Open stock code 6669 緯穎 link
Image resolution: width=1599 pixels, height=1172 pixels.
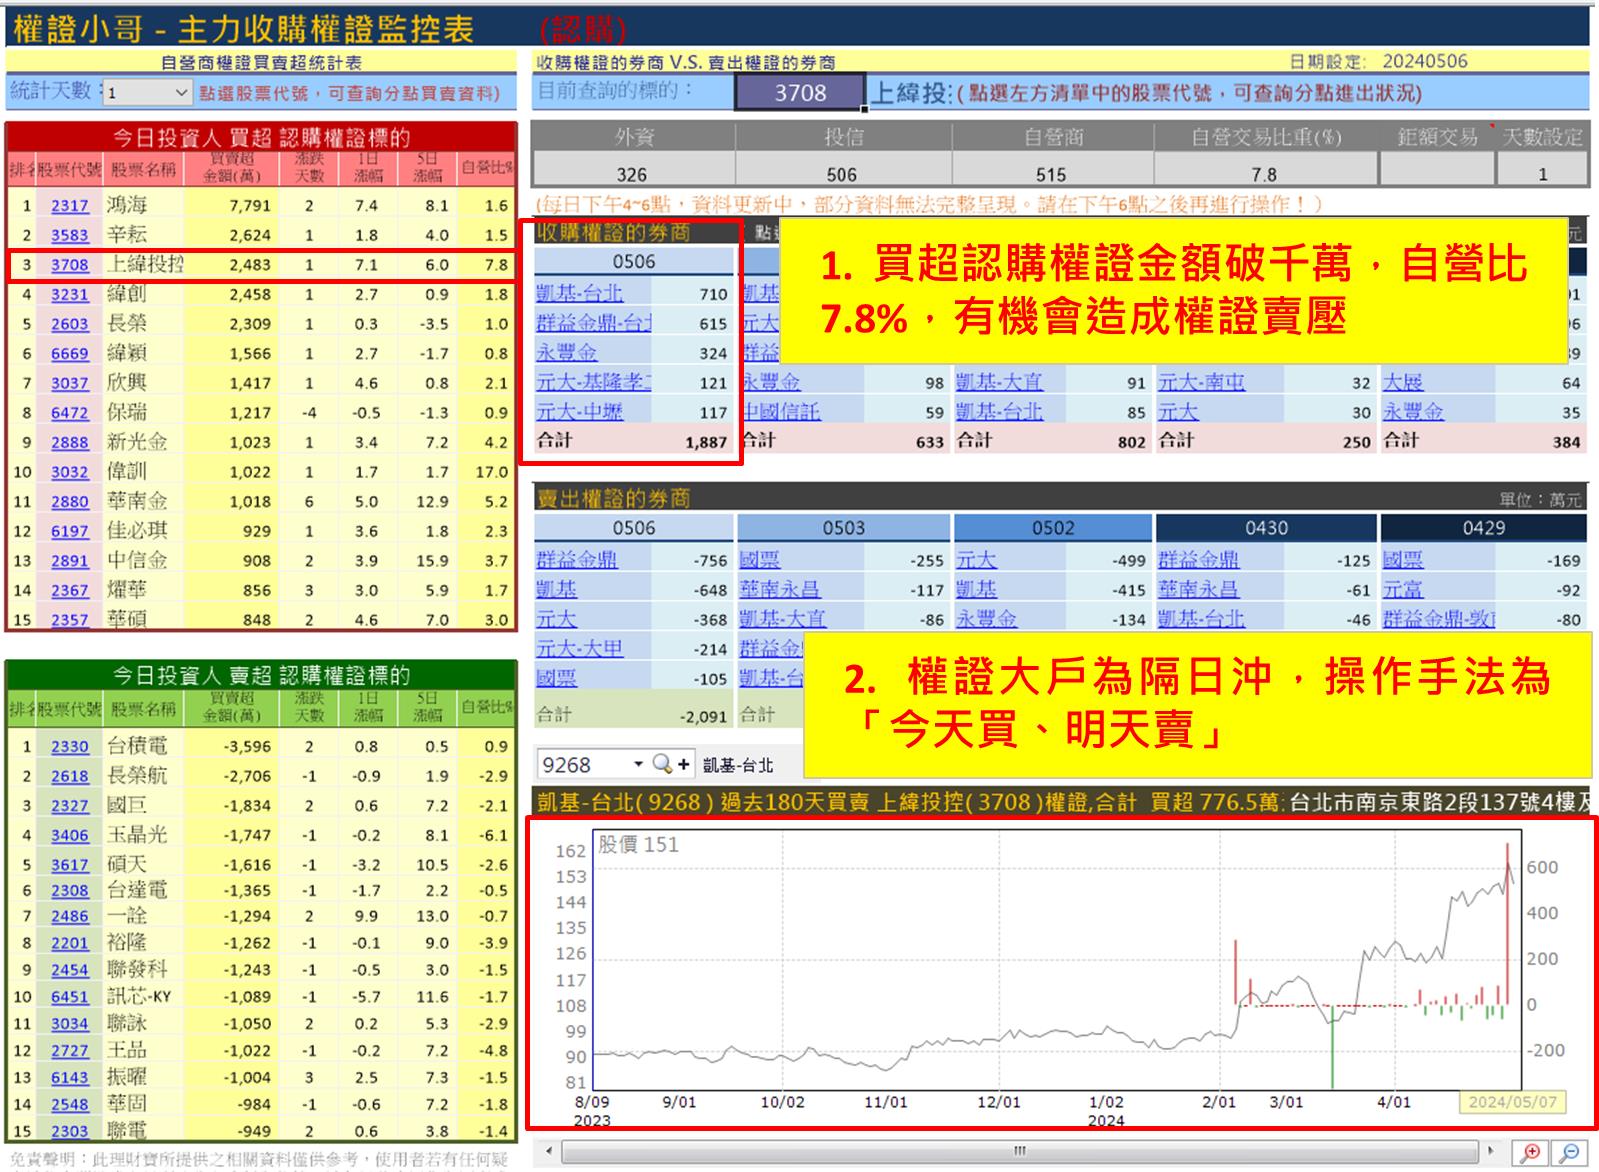tap(70, 353)
